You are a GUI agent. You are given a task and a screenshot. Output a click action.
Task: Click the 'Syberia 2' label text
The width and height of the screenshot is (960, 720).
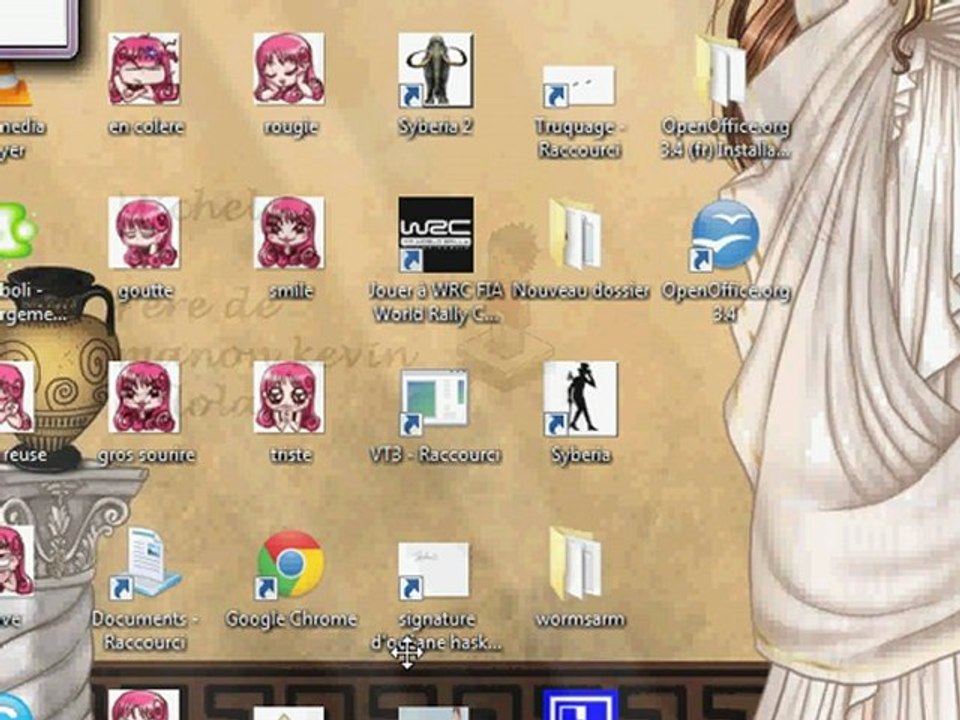(435, 127)
